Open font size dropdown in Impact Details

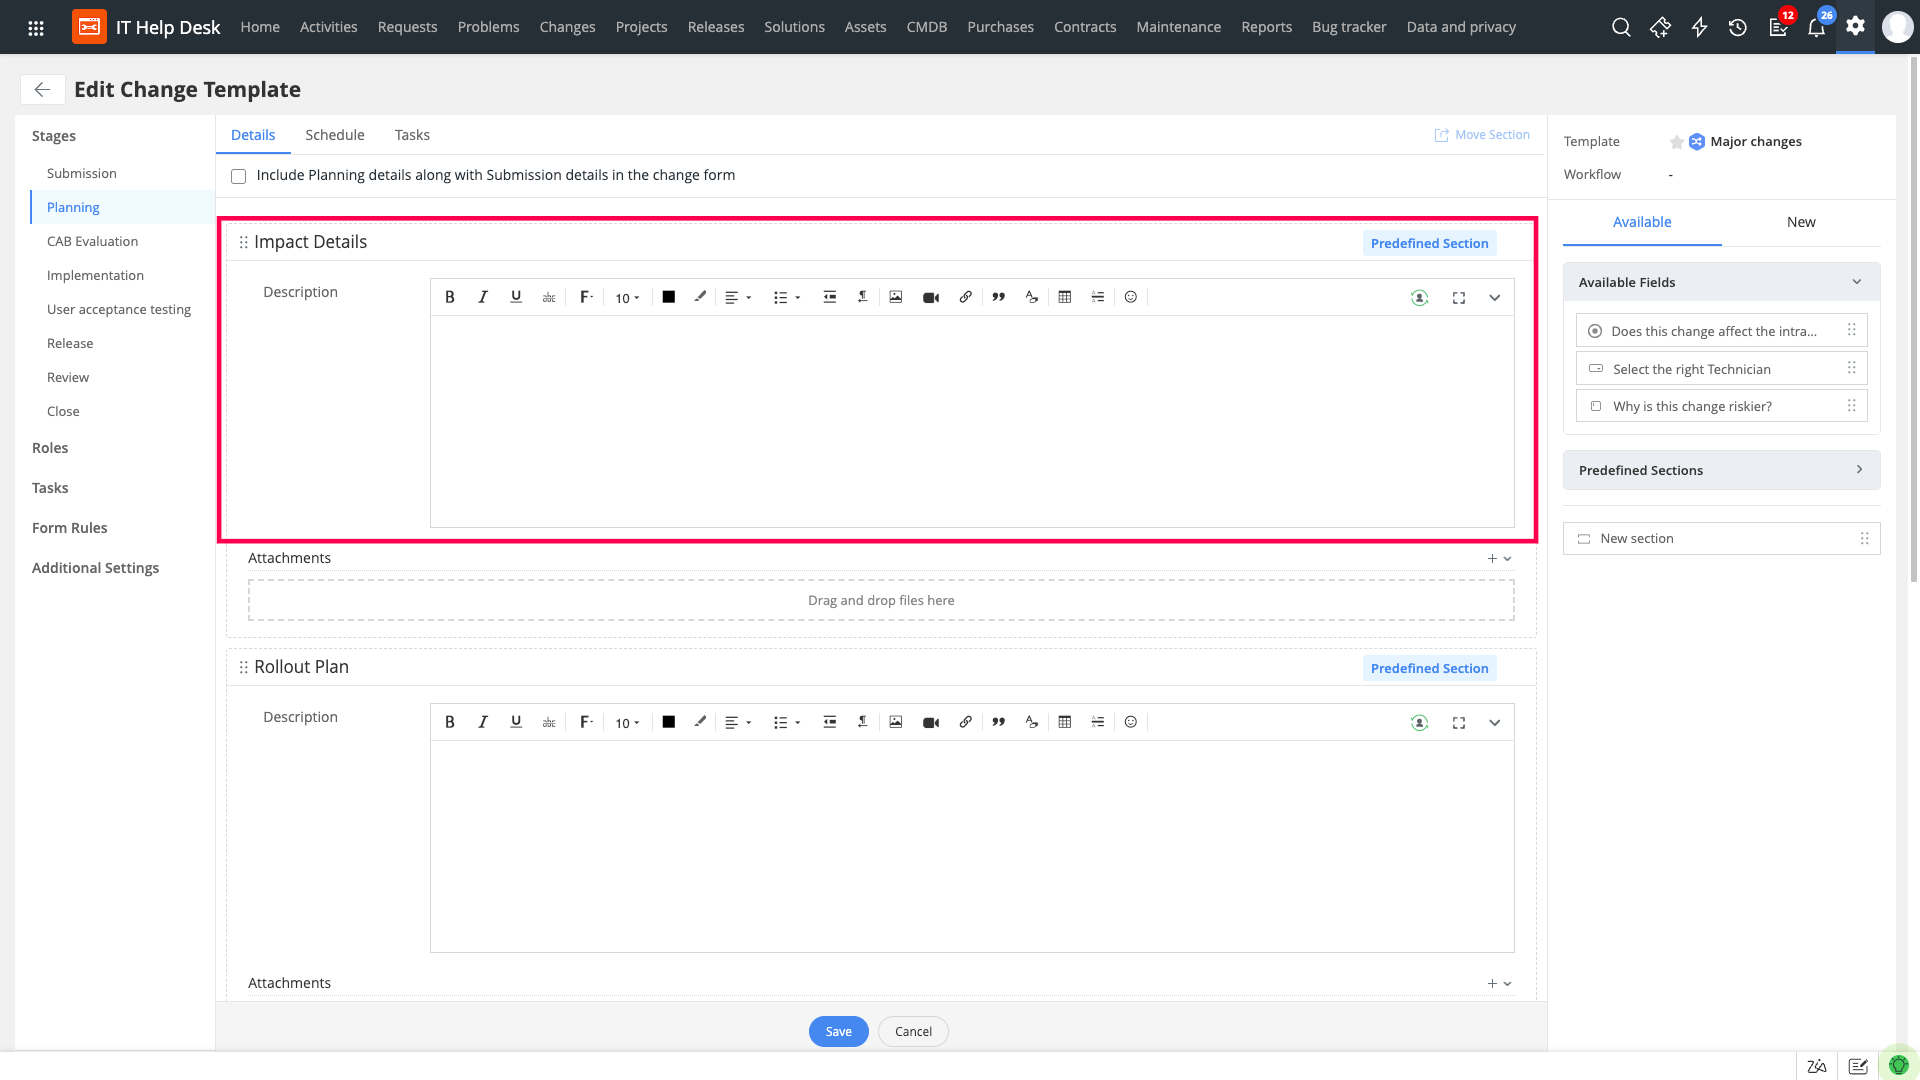click(x=627, y=298)
